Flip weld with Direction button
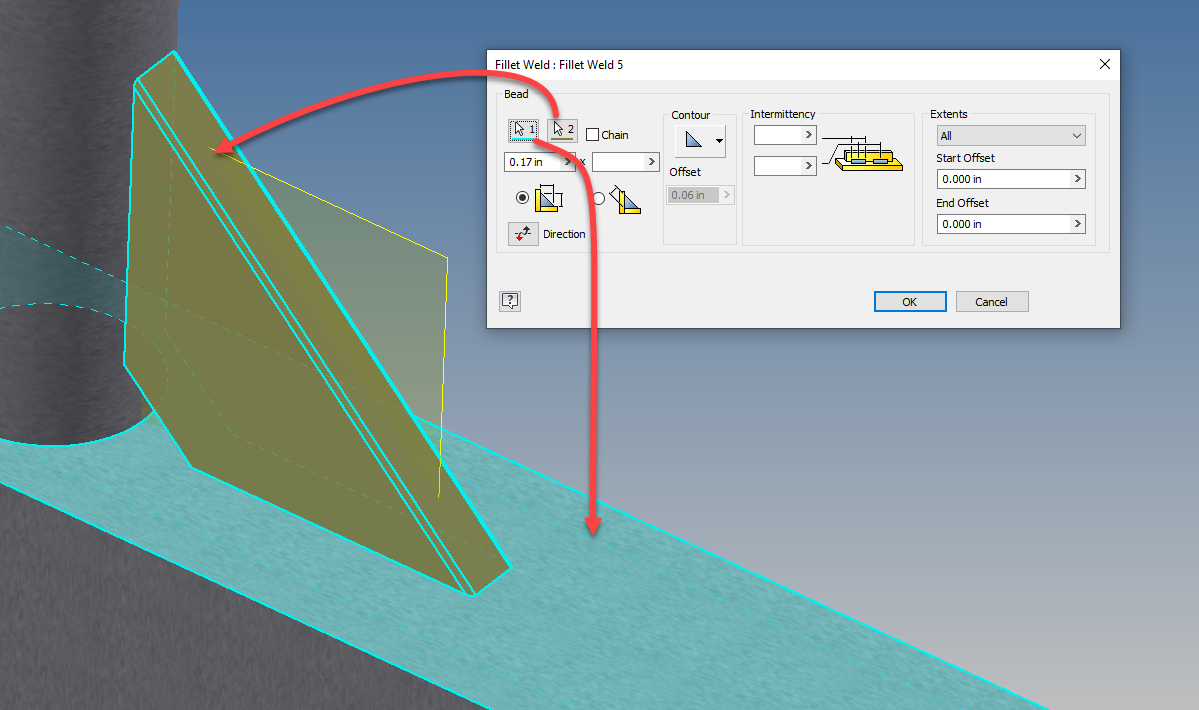Image resolution: width=1199 pixels, height=710 pixels. point(523,234)
